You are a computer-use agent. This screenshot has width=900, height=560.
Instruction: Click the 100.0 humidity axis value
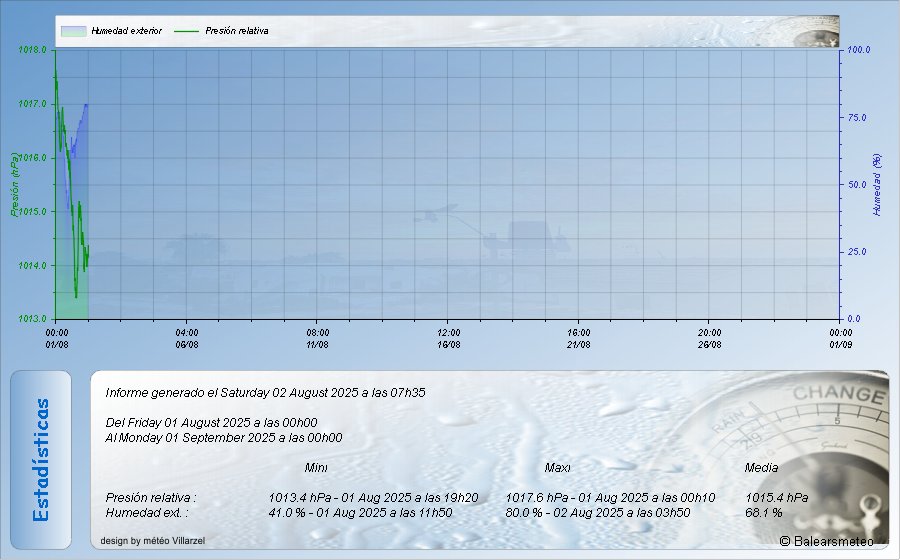tap(859, 50)
